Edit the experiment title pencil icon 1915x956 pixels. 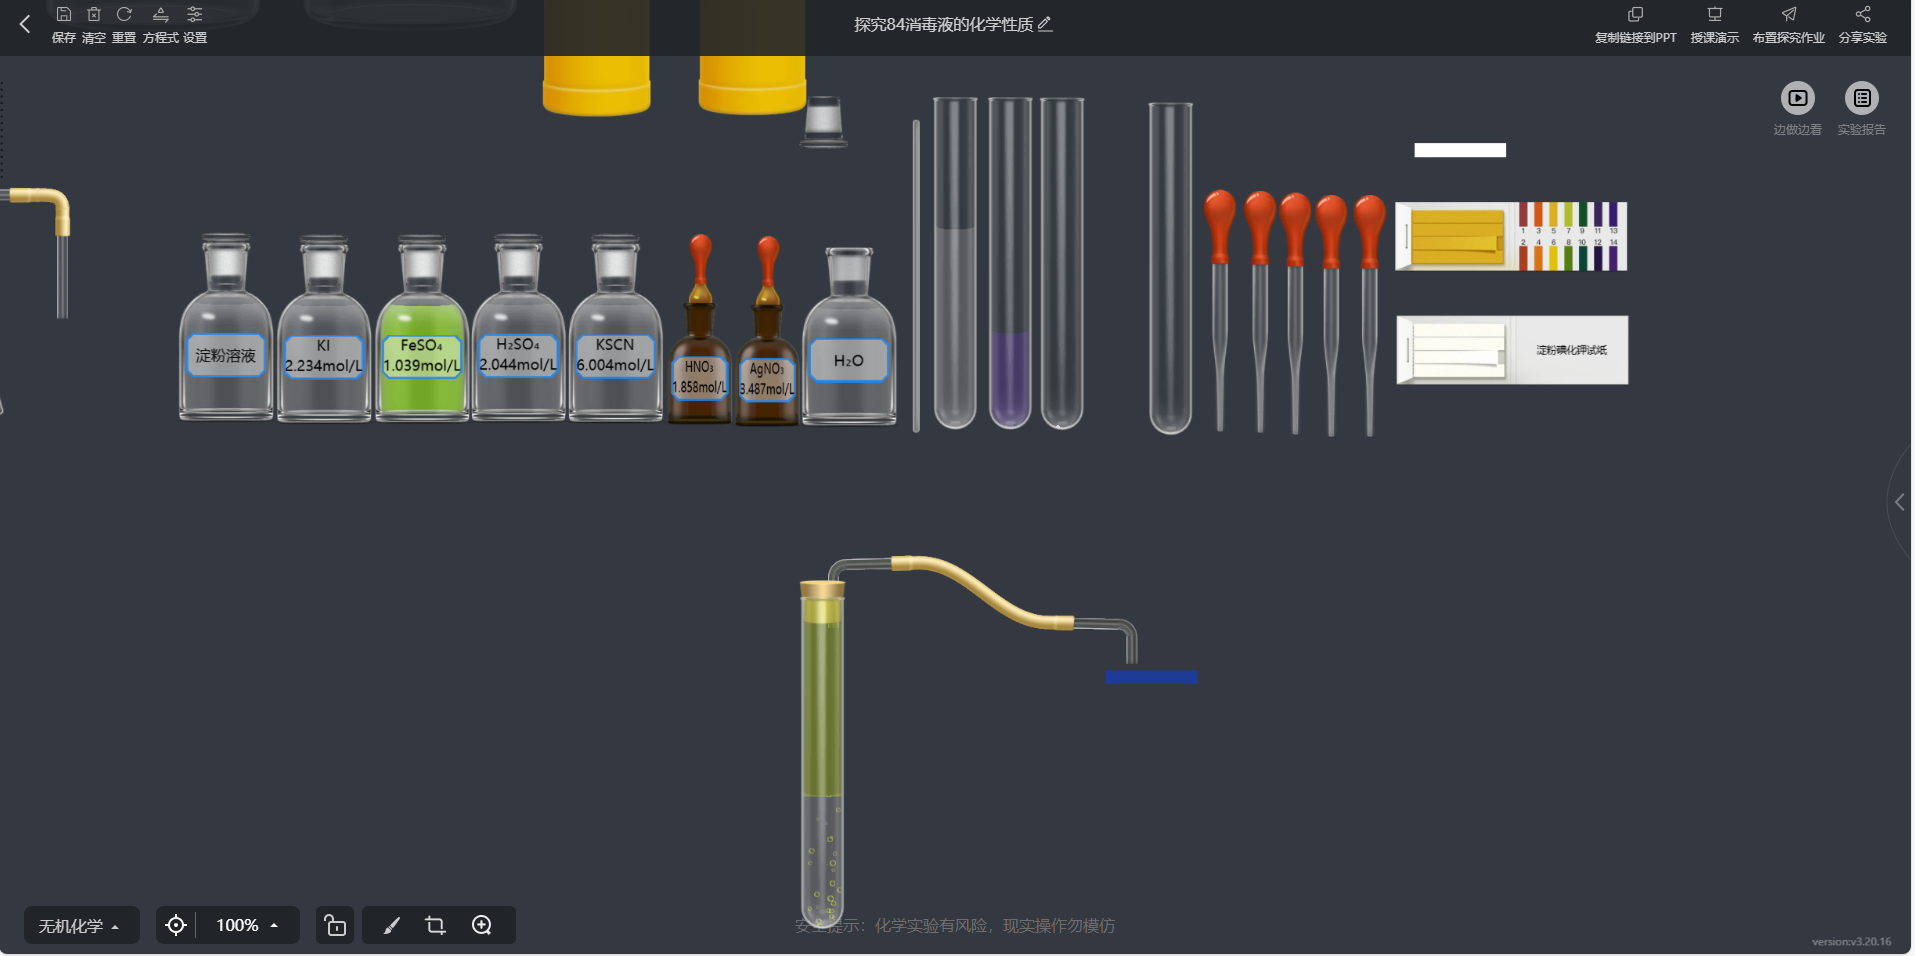[x=1045, y=24]
